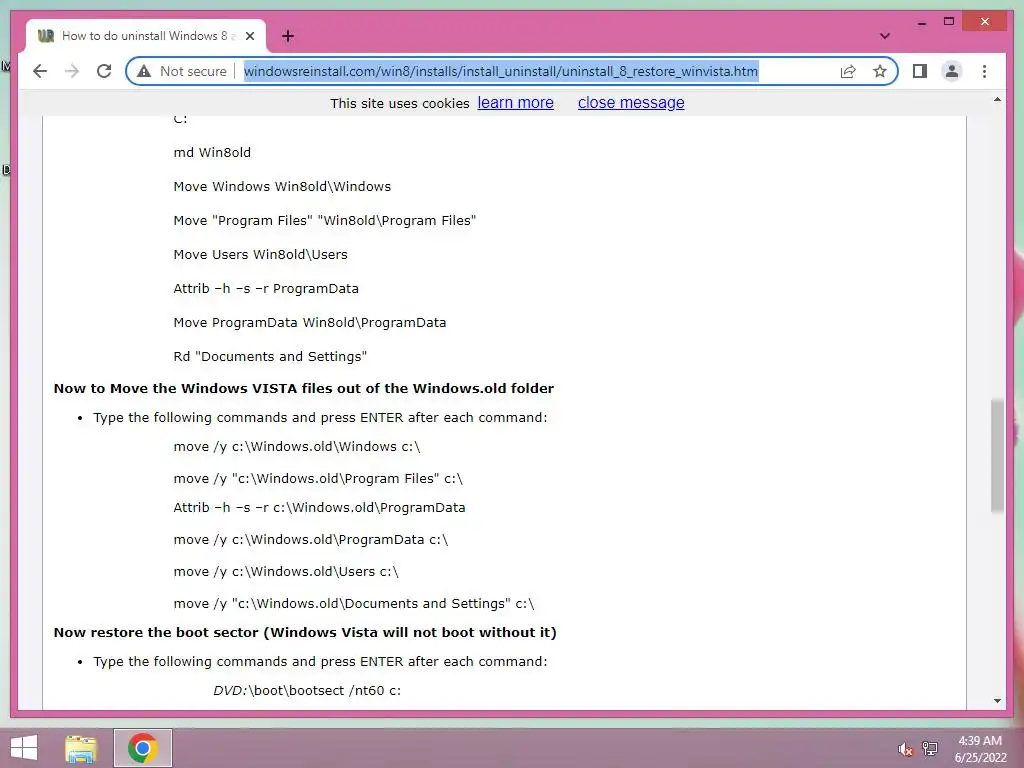Click the page scrollbar up arrow
Screen dimensions: 1024x768
coord(997,100)
